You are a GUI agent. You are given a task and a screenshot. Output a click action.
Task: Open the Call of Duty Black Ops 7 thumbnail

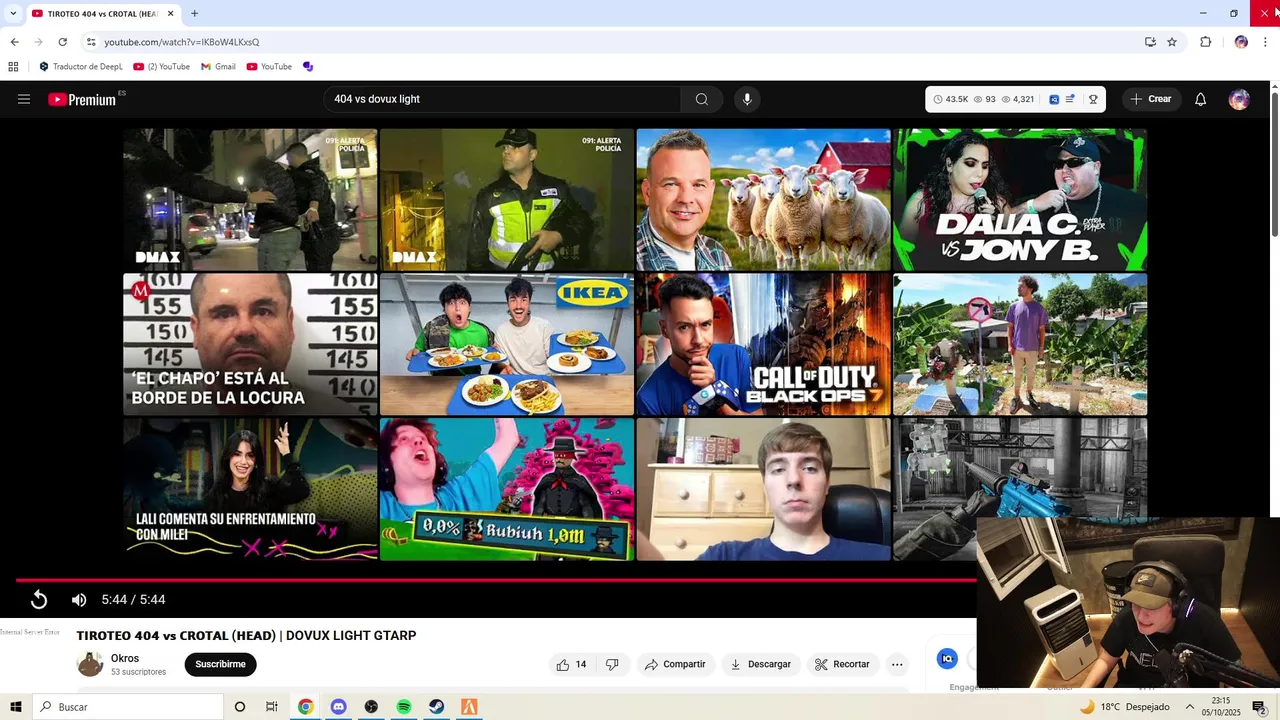tap(763, 344)
